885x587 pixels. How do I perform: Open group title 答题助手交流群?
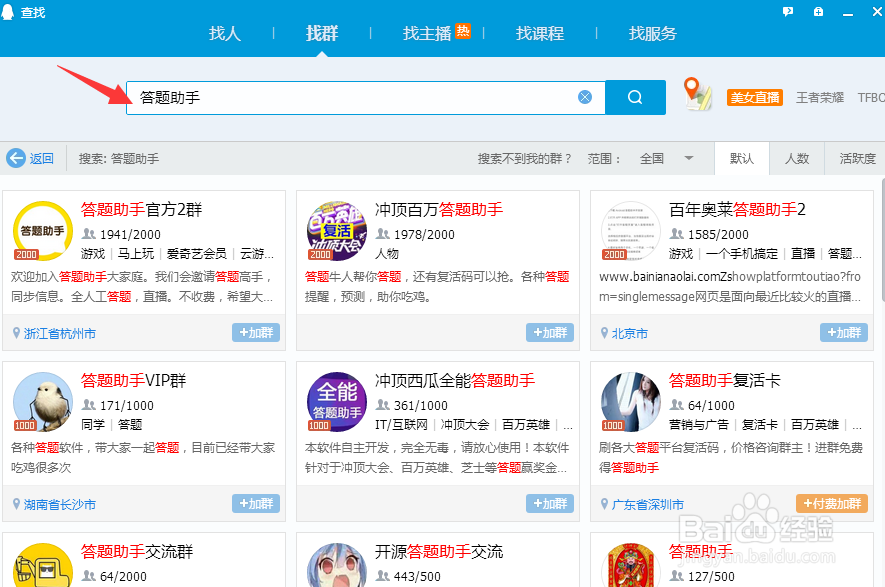click(x=137, y=552)
